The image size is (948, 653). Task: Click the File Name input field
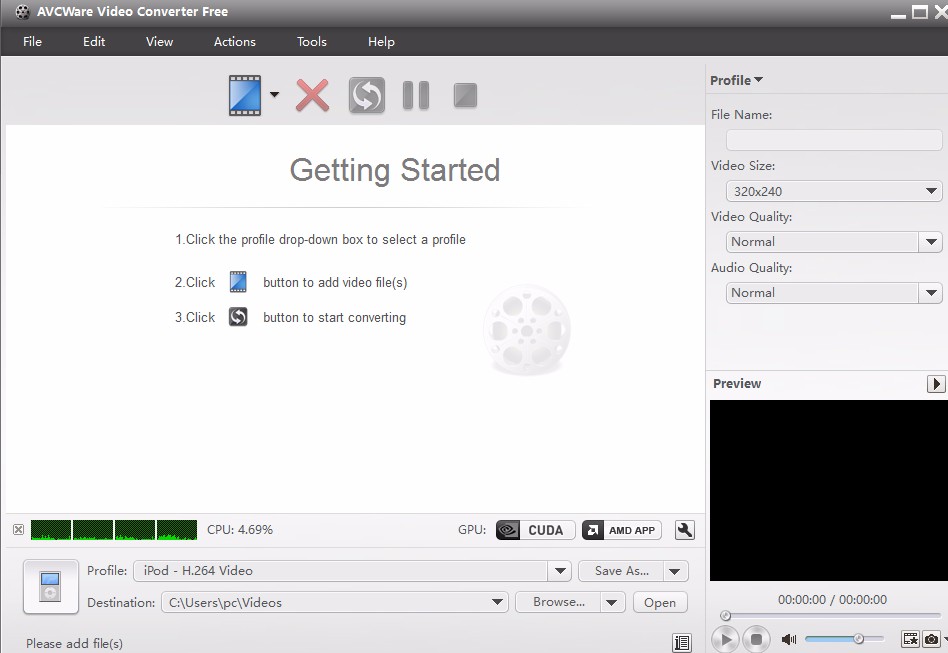point(833,140)
